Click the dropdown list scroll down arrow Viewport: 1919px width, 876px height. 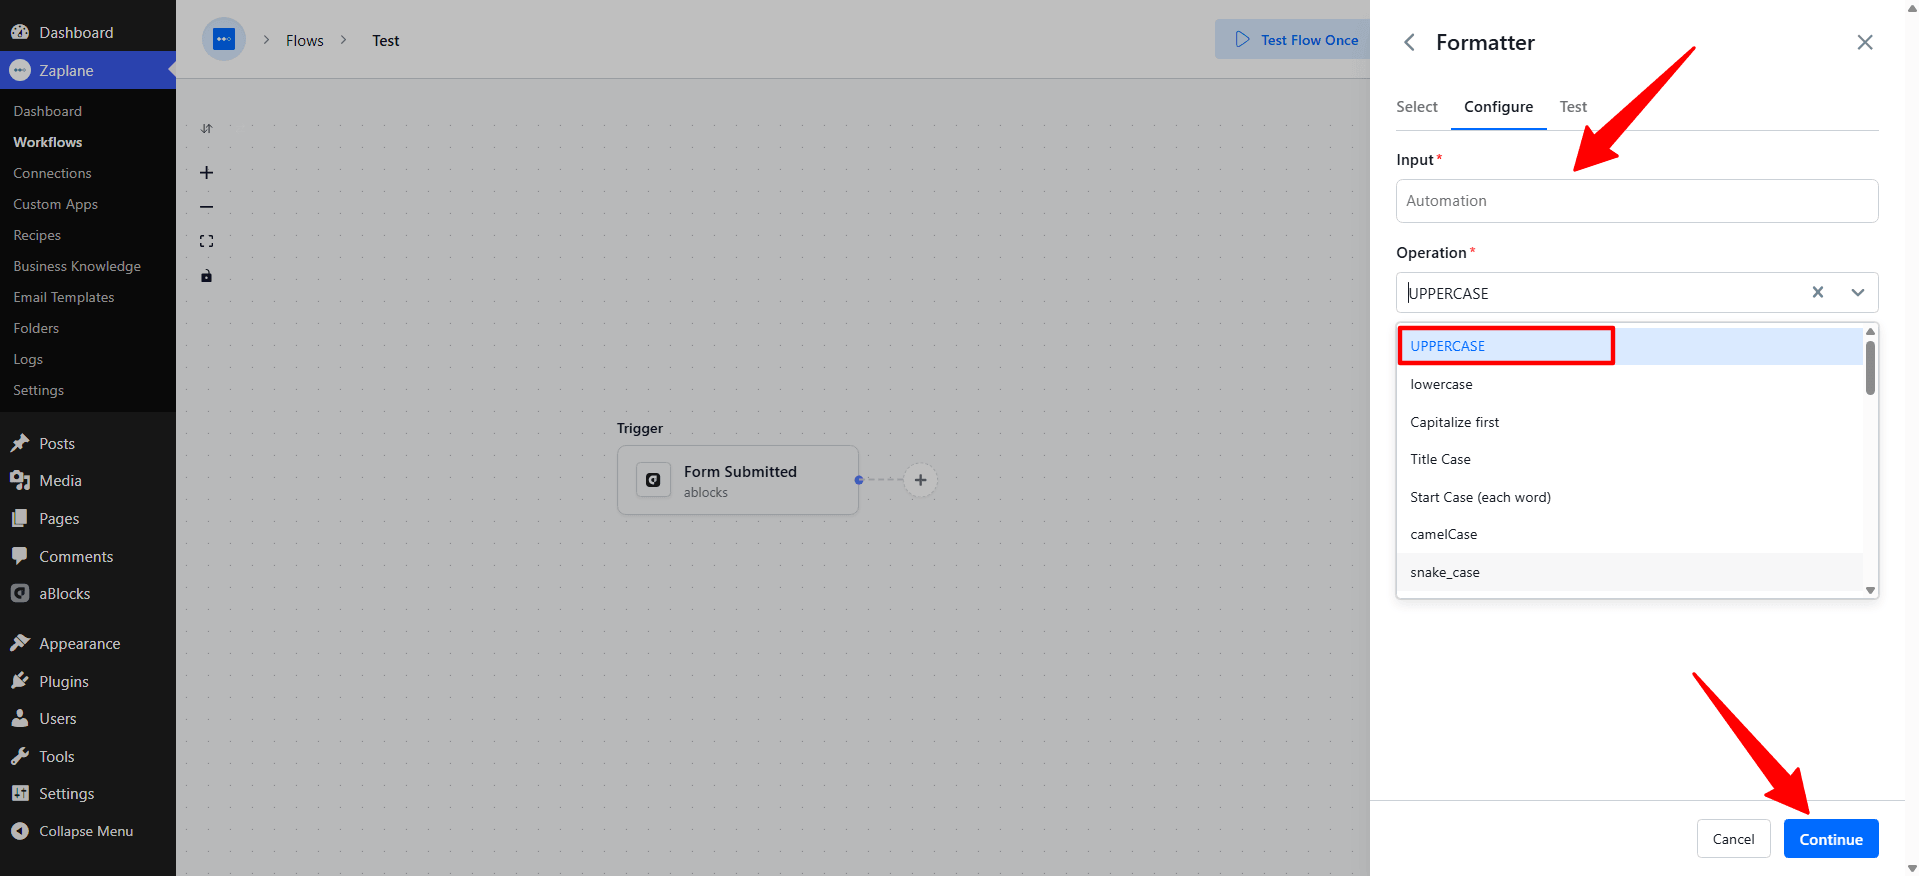1870,590
